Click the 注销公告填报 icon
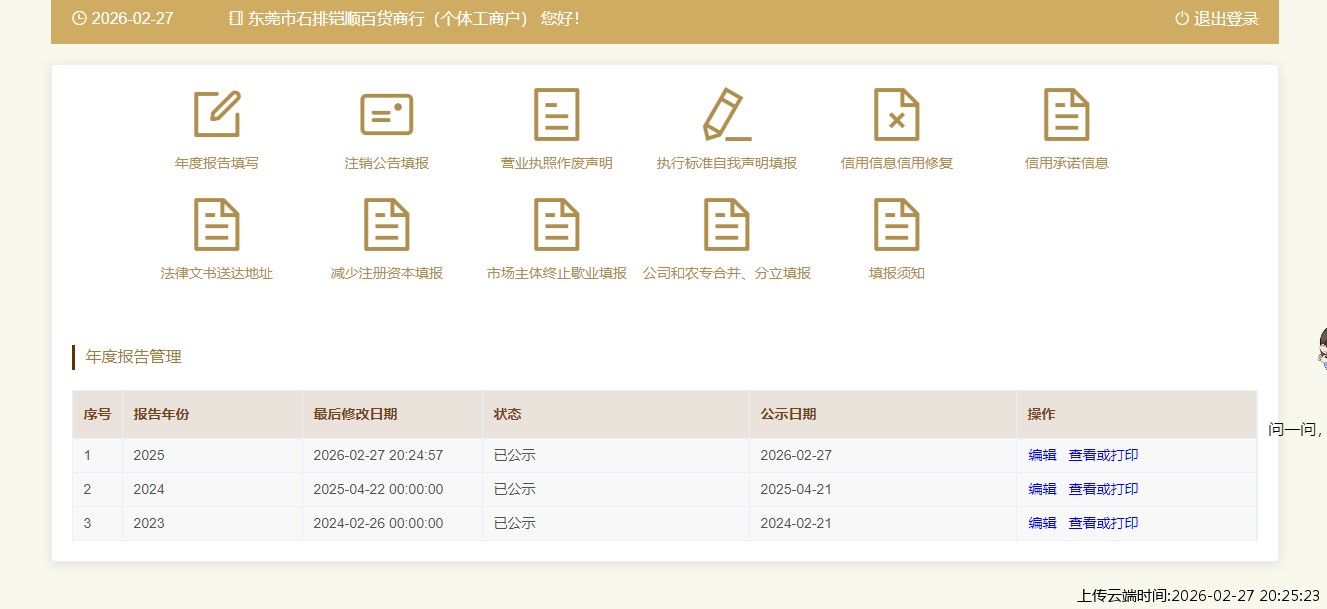This screenshot has height=609, width=1327. pyautogui.click(x=387, y=114)
